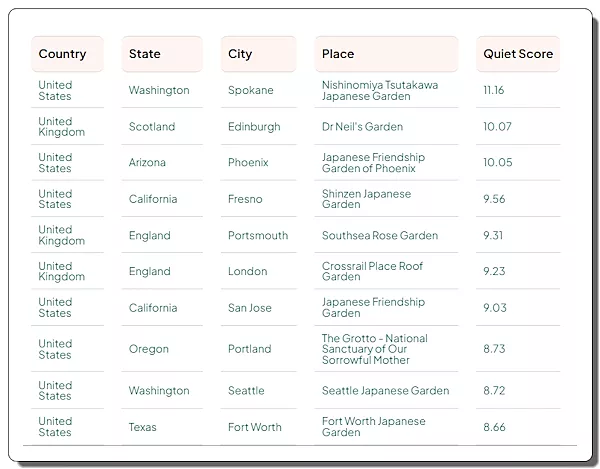The image size is (600, 469).
Task: Click the Seattle Japanese Garden cell
Action: (x=385, y=391)
